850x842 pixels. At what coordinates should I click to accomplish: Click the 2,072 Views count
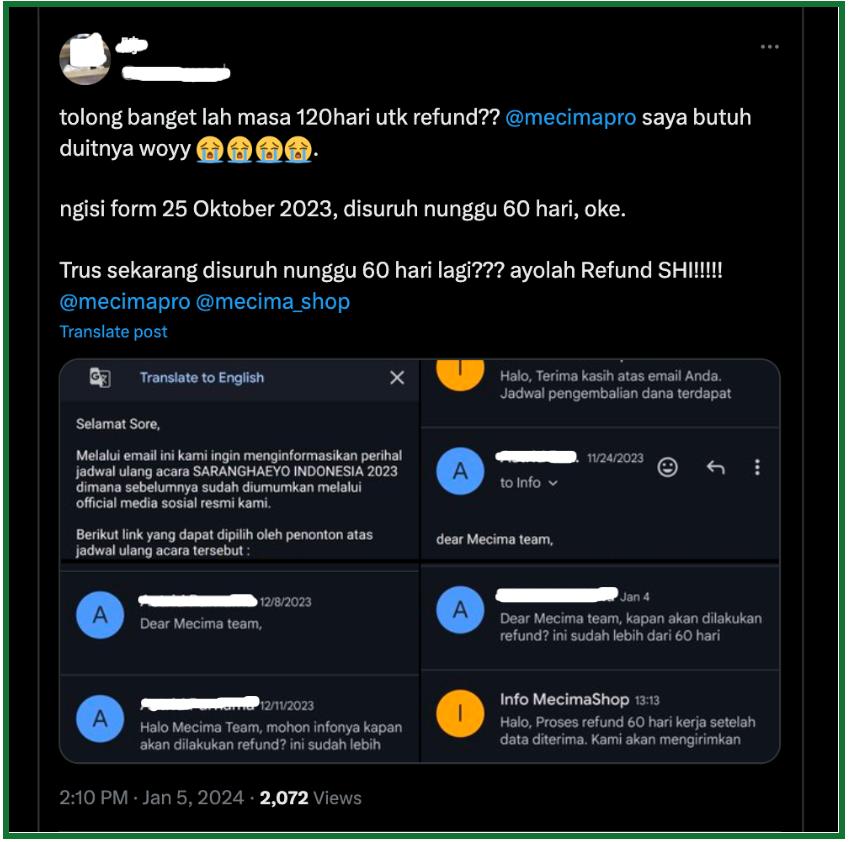[311, 798]
